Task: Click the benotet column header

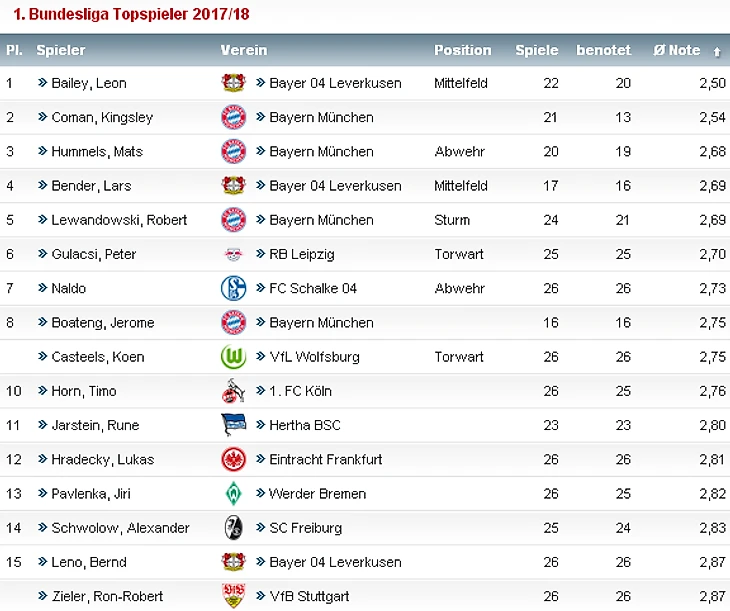Action: tap(603, 50)
